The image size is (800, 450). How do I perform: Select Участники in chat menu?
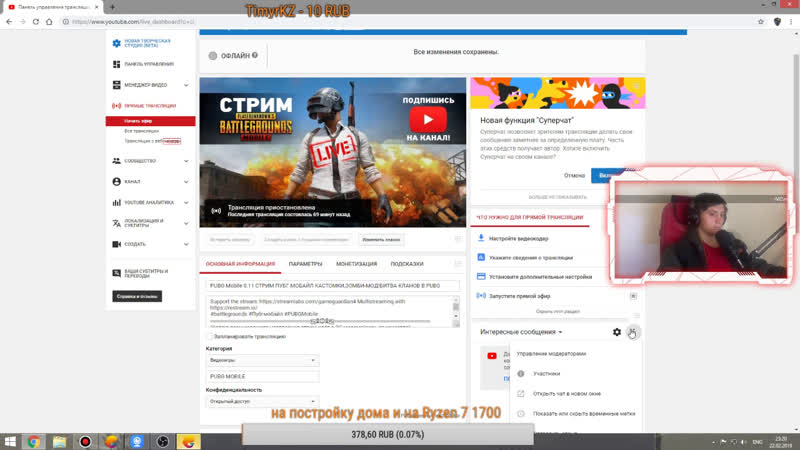tap(546, 374)
